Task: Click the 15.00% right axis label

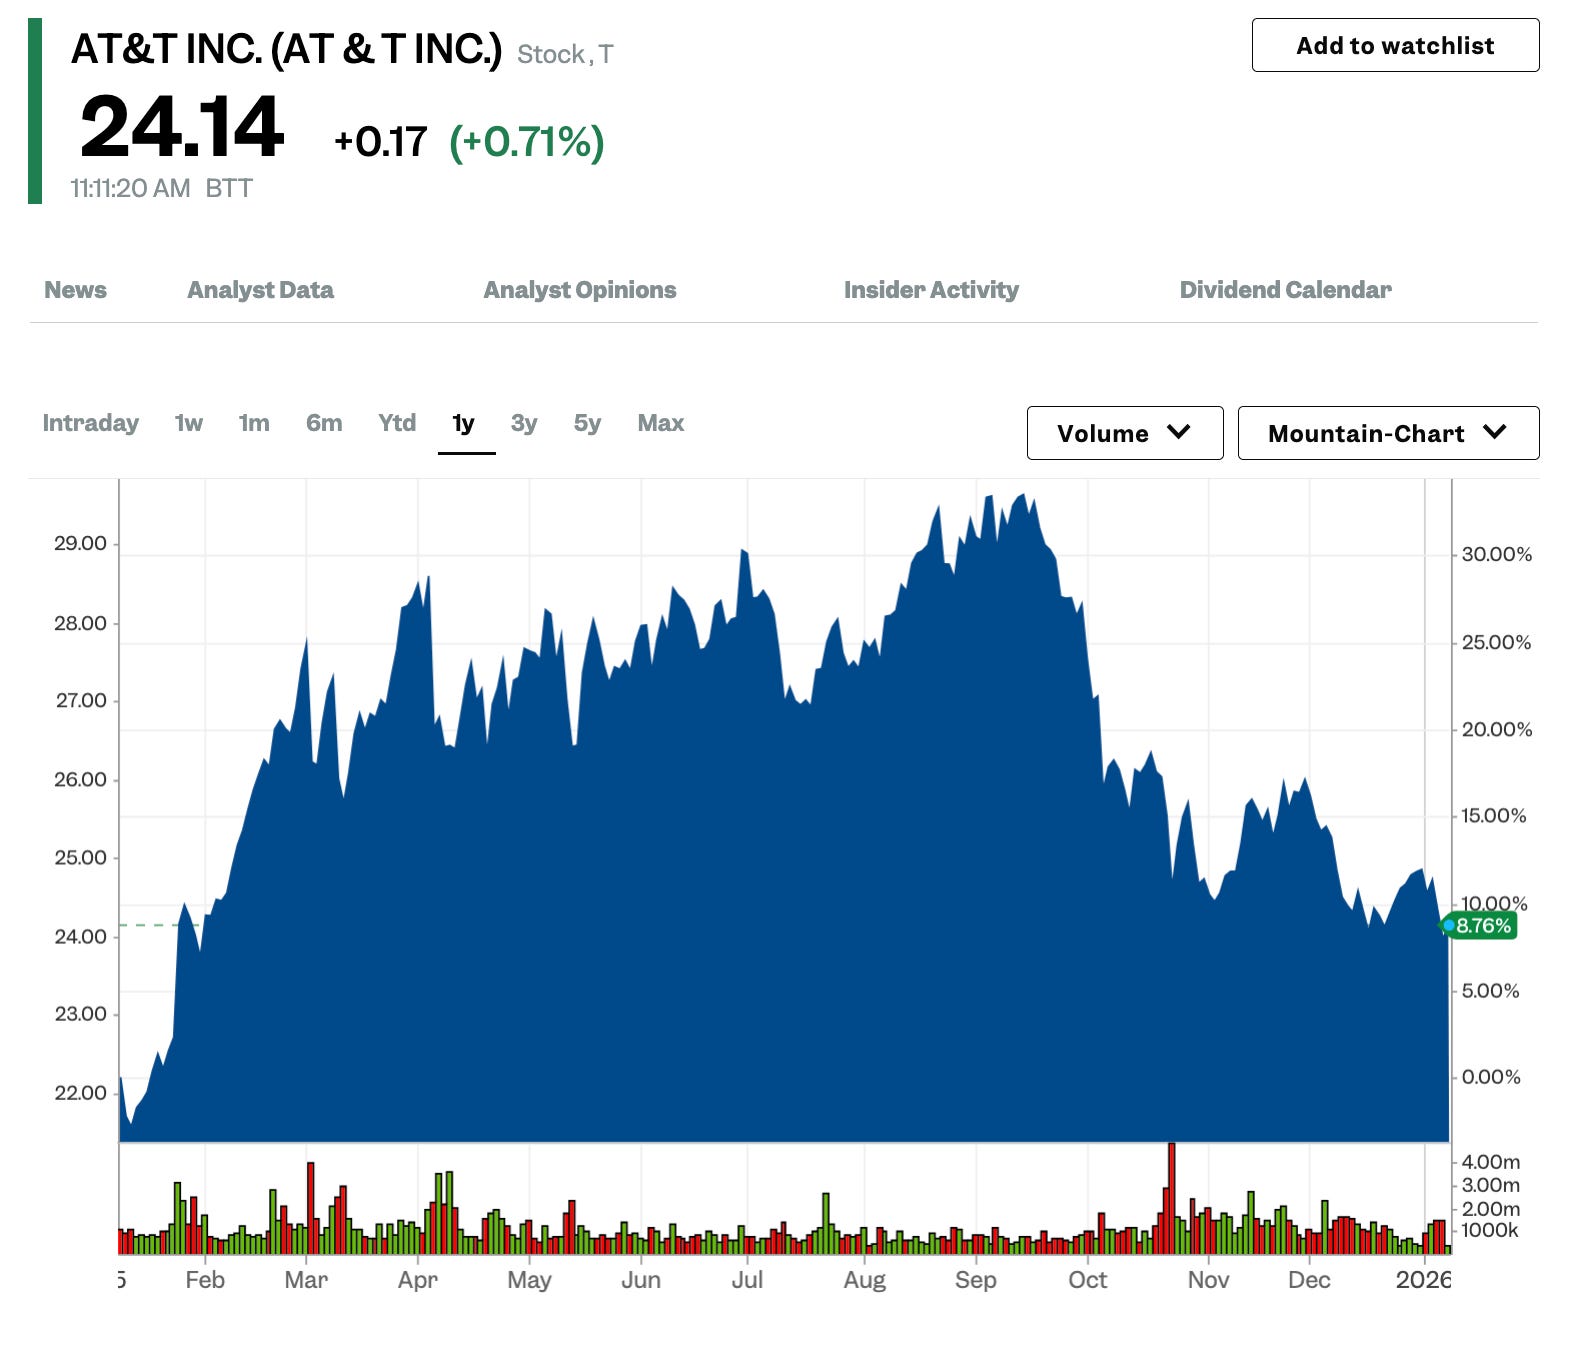Action: click(x=1494, y=815)
